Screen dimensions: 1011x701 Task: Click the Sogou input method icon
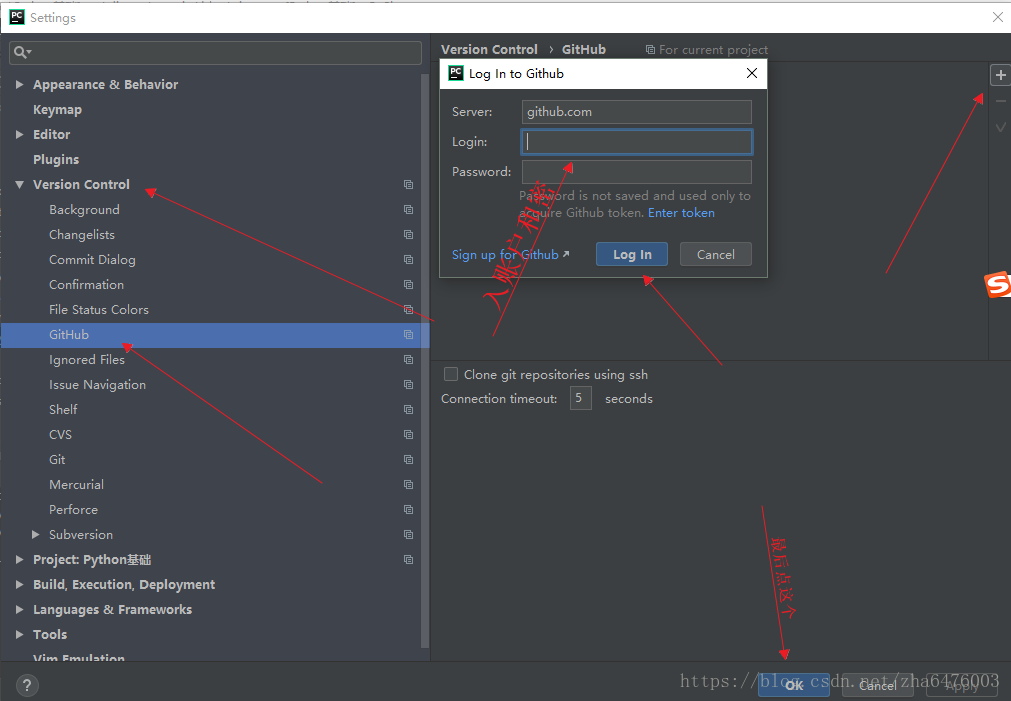(x=997, y=284)
